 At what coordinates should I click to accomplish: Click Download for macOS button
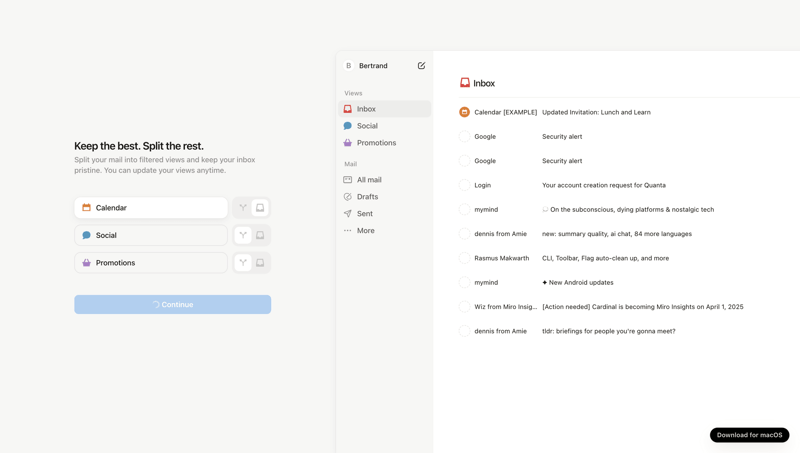[749, 435]
